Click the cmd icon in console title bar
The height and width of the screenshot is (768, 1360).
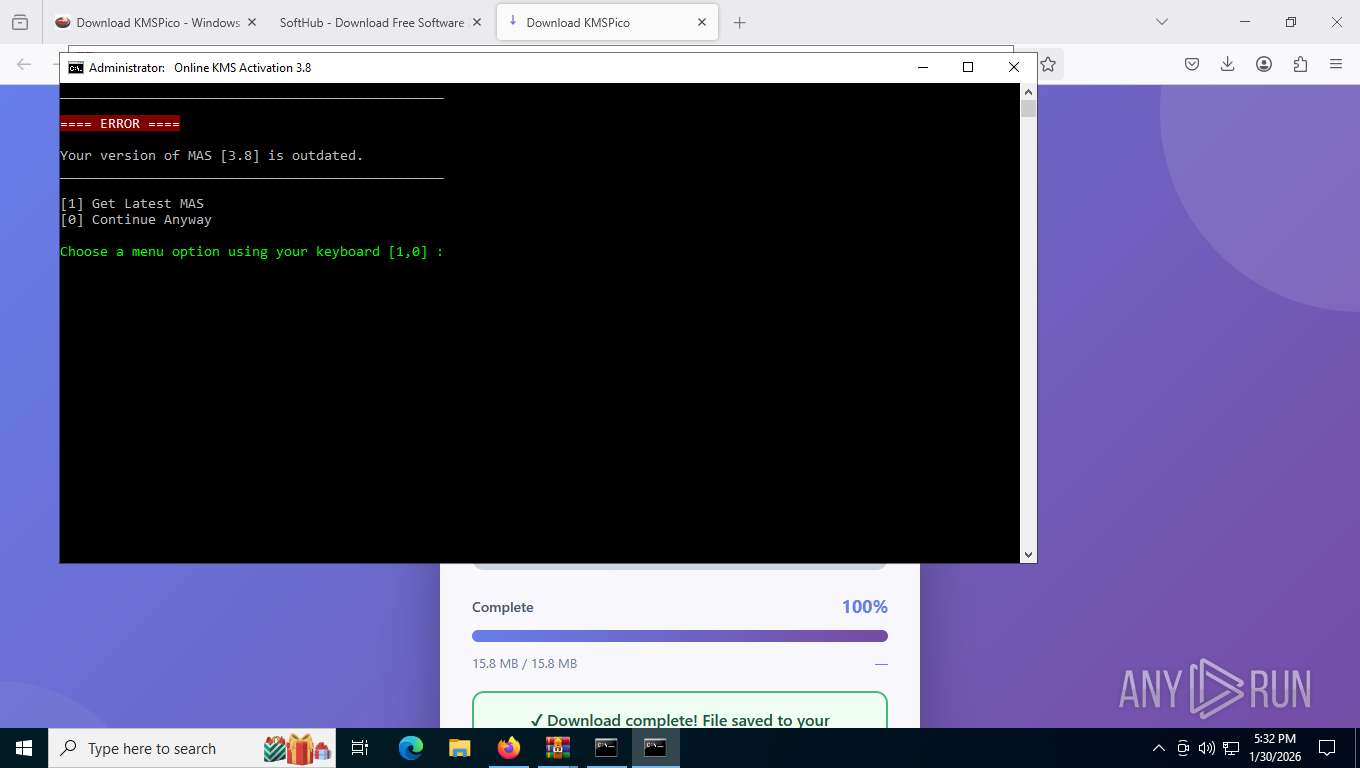(76, 68)
